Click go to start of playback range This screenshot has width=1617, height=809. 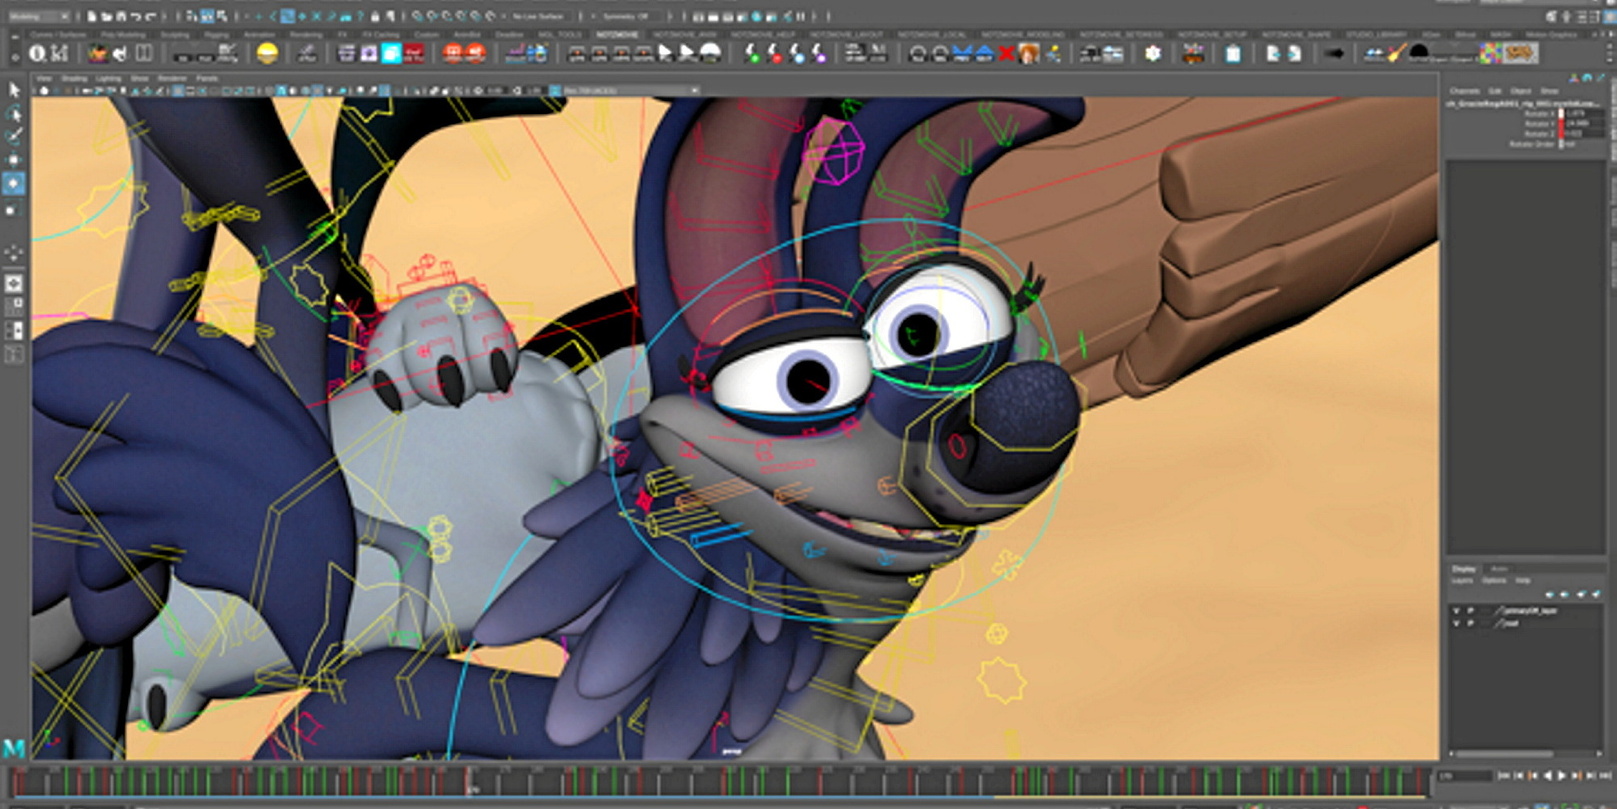pos(1503,776)
